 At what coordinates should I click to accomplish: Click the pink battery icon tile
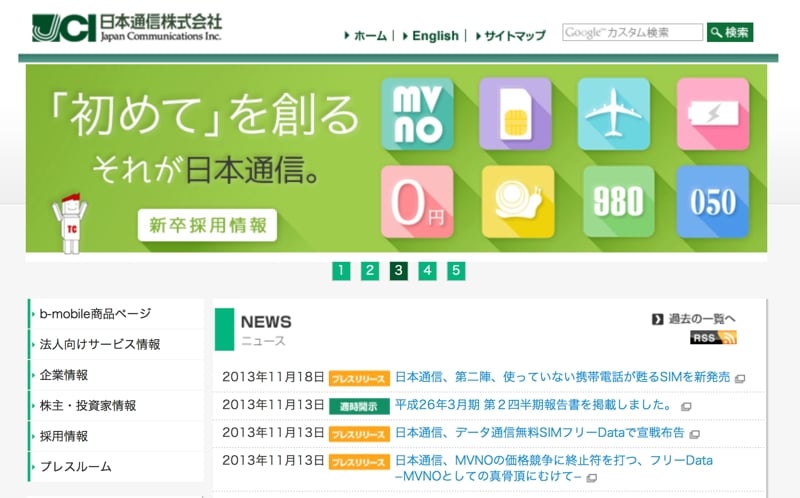click(x=712, y=114)
